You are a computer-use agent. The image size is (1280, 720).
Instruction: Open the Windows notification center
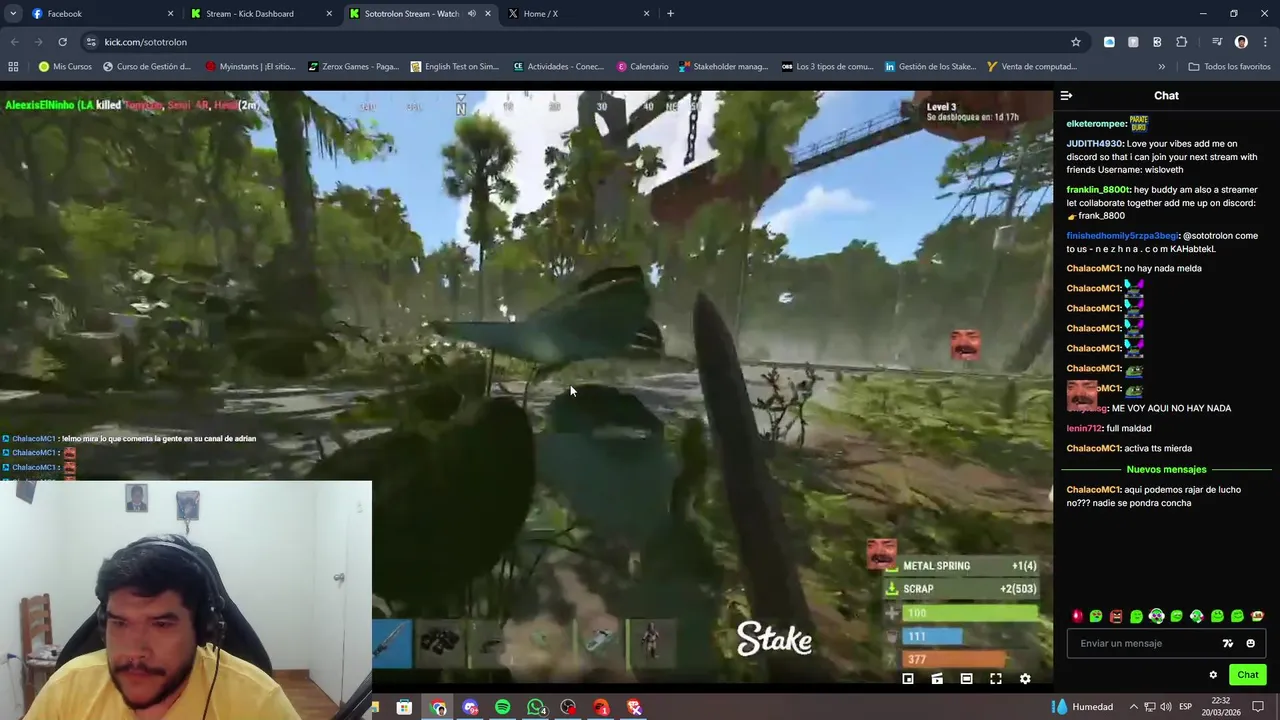tap(1259, 707)
